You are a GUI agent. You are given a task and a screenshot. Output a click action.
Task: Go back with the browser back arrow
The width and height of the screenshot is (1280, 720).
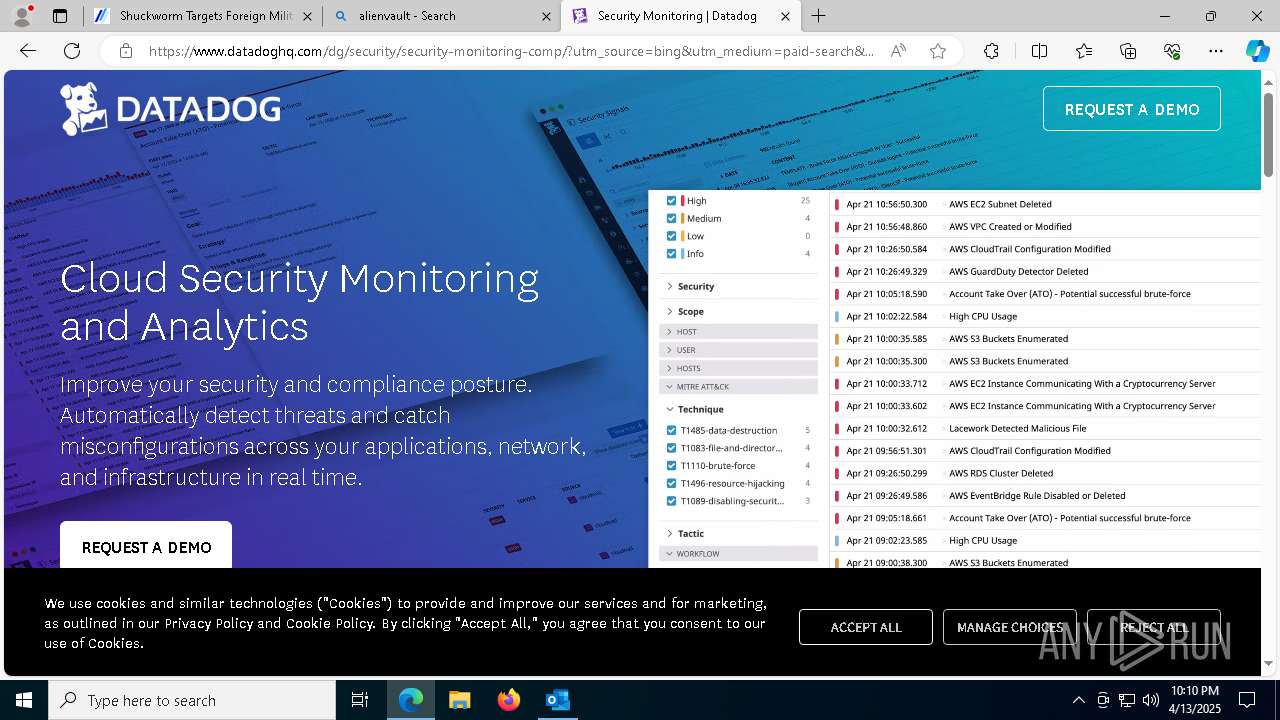point(28,51)
